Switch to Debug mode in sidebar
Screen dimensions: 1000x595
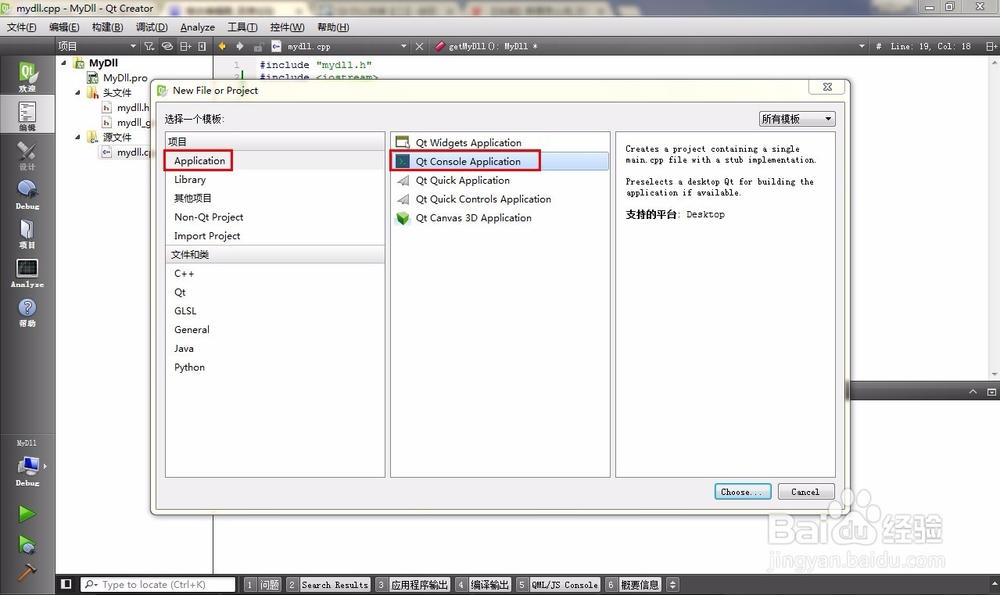click(x=27, y=195)
